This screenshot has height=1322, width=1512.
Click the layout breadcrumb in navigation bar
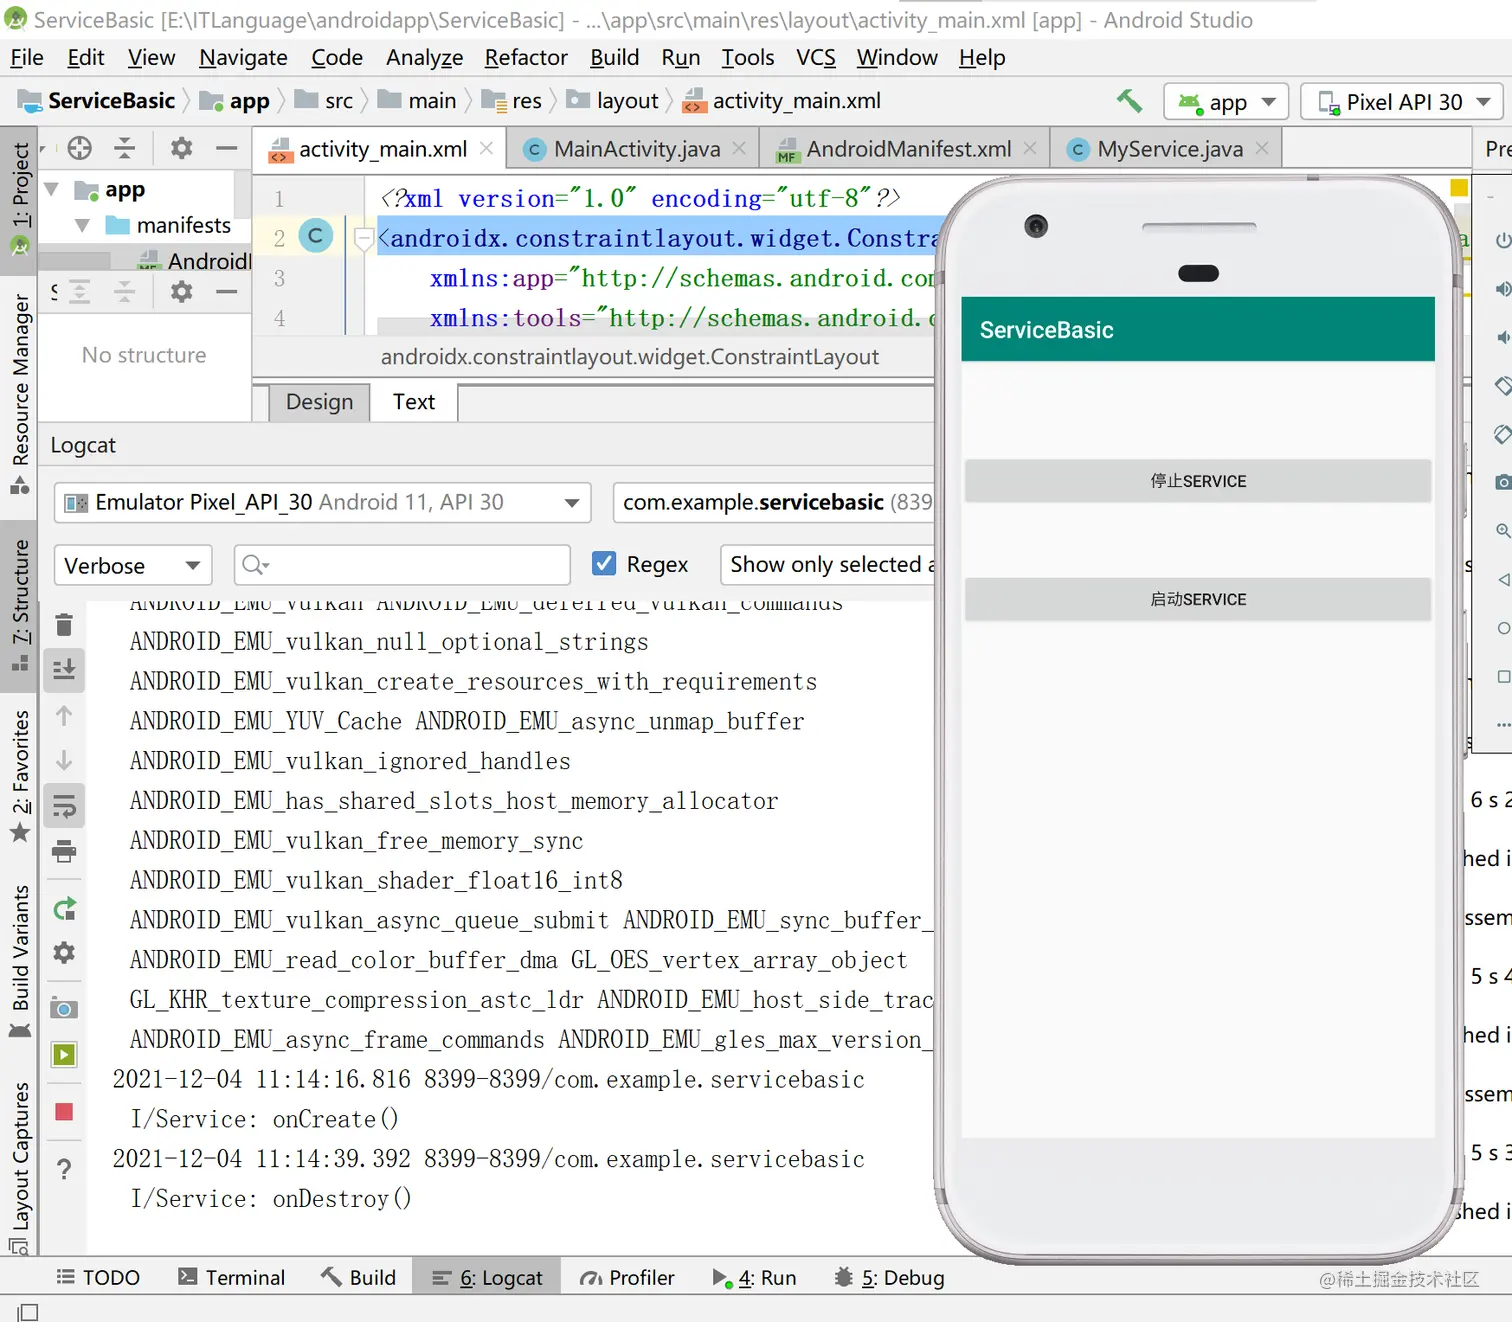(x=612, y=100)
